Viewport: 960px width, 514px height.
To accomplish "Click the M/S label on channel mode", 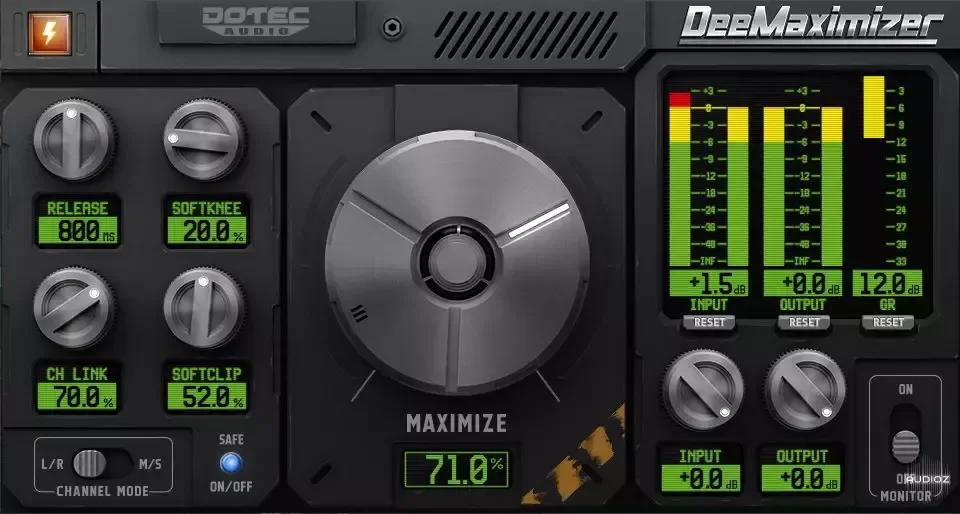I will point(151,464).
